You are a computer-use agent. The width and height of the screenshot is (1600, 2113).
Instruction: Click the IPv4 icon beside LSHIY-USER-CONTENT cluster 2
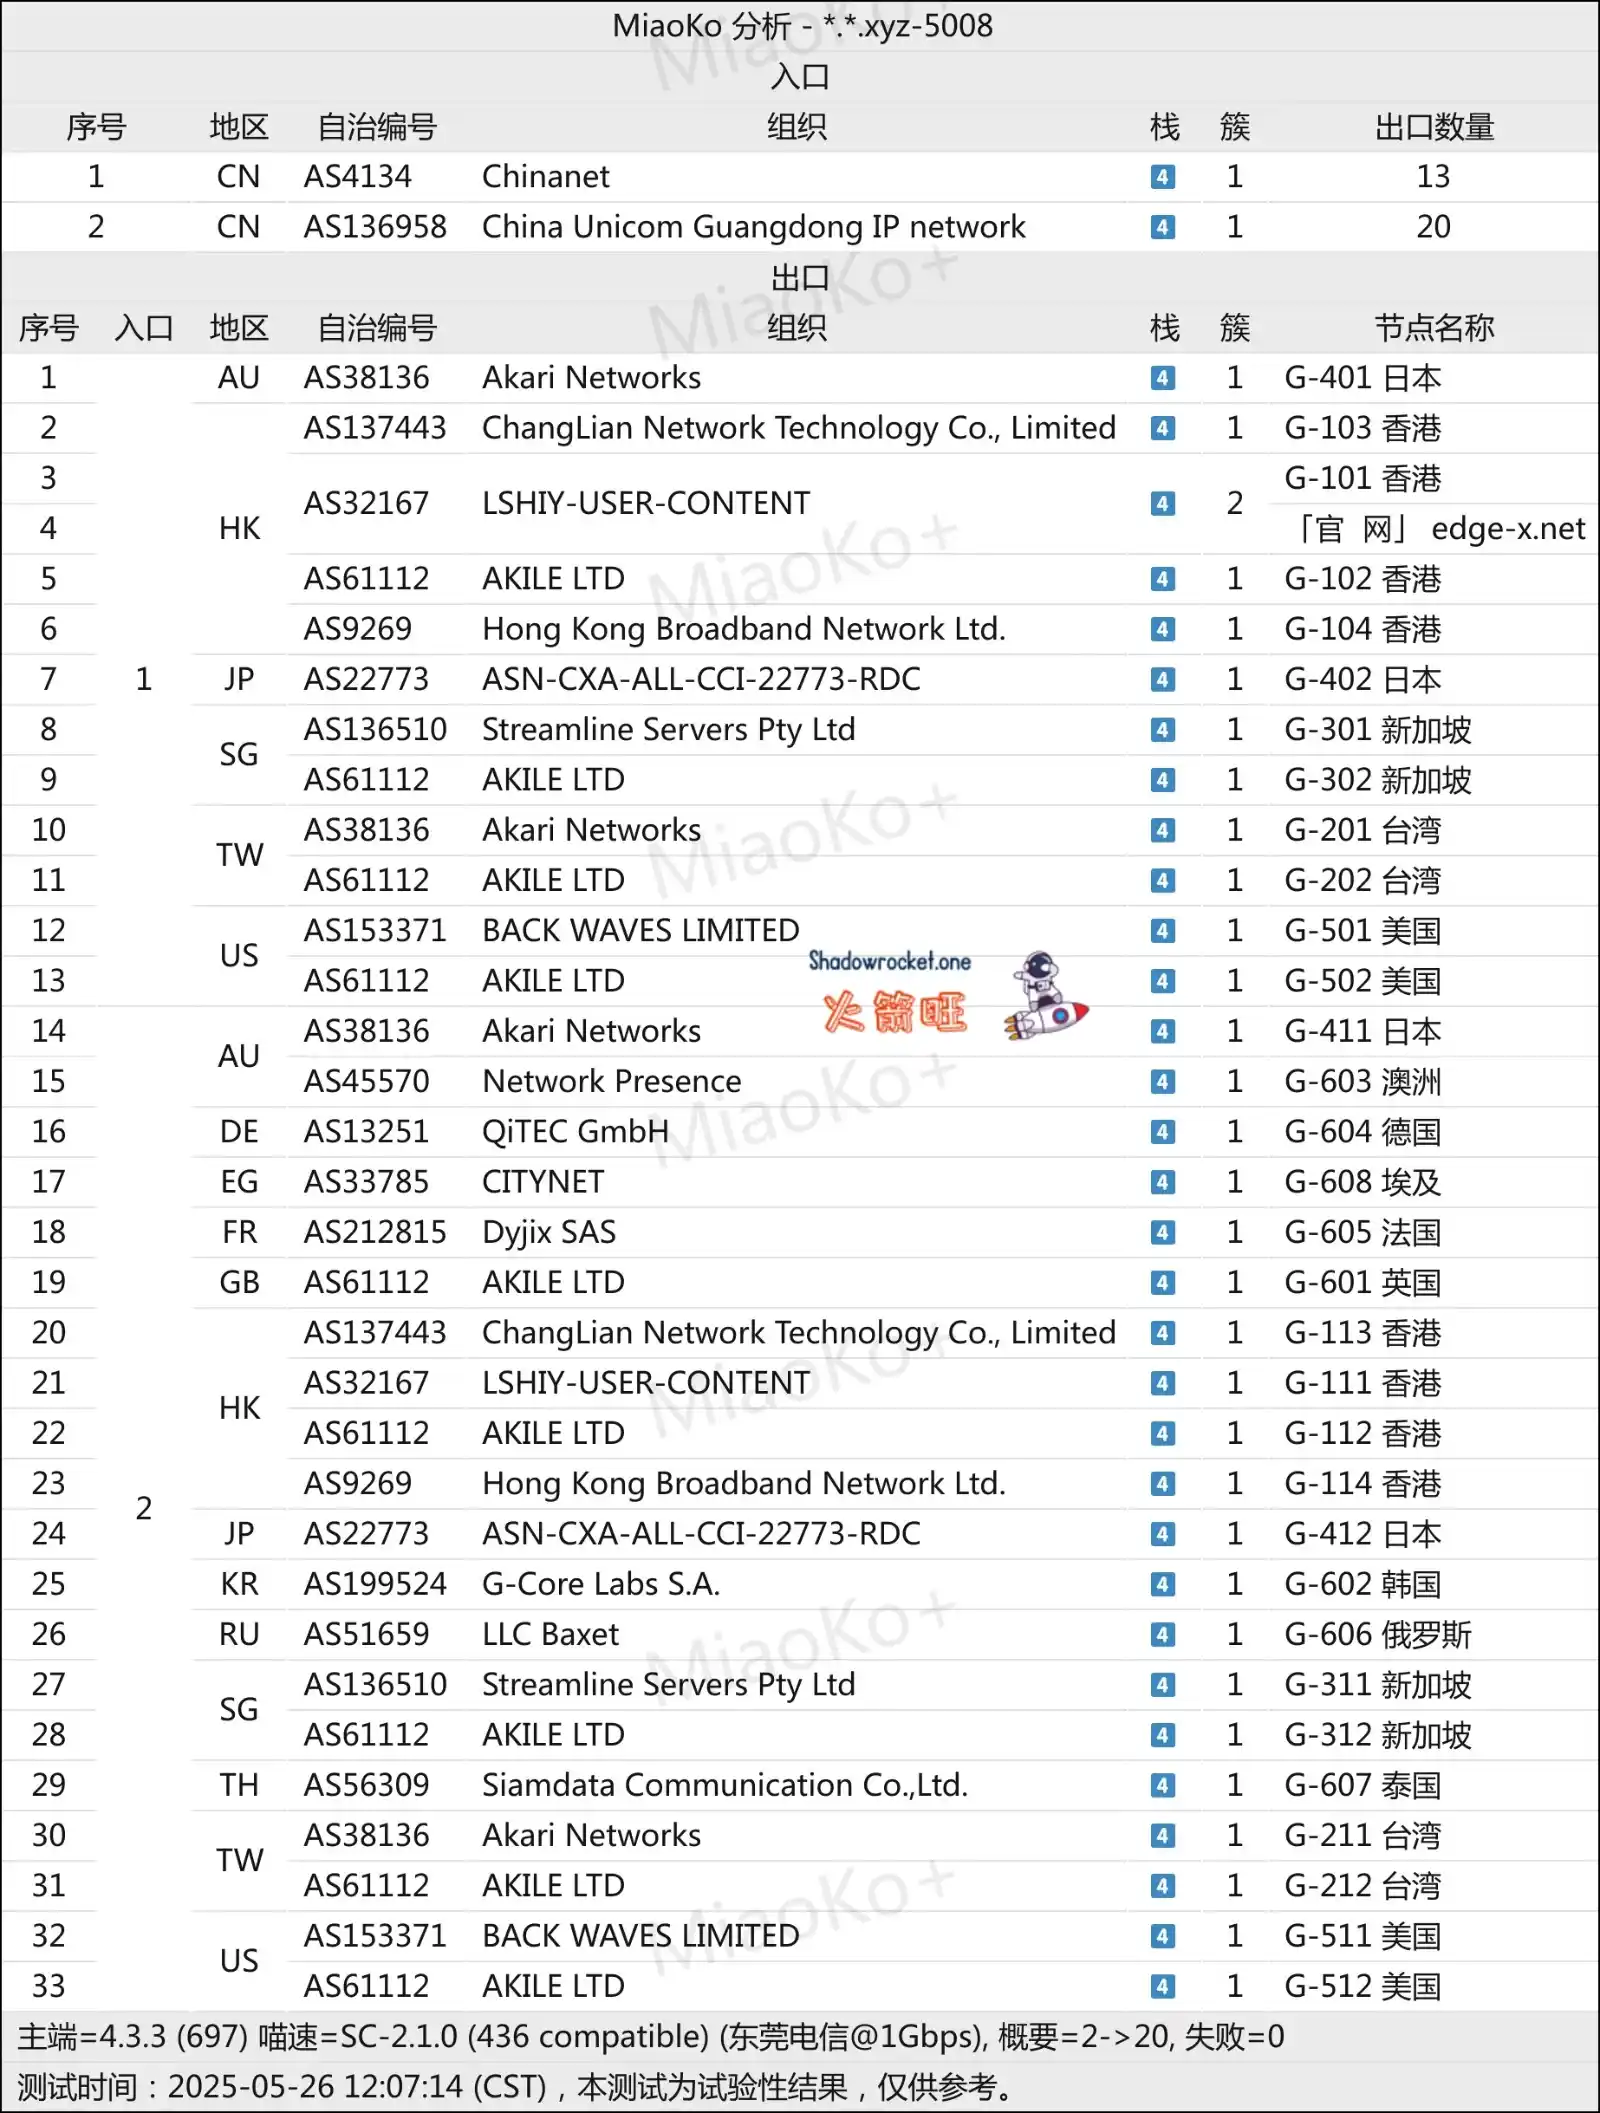click(x=1162, y=503)
